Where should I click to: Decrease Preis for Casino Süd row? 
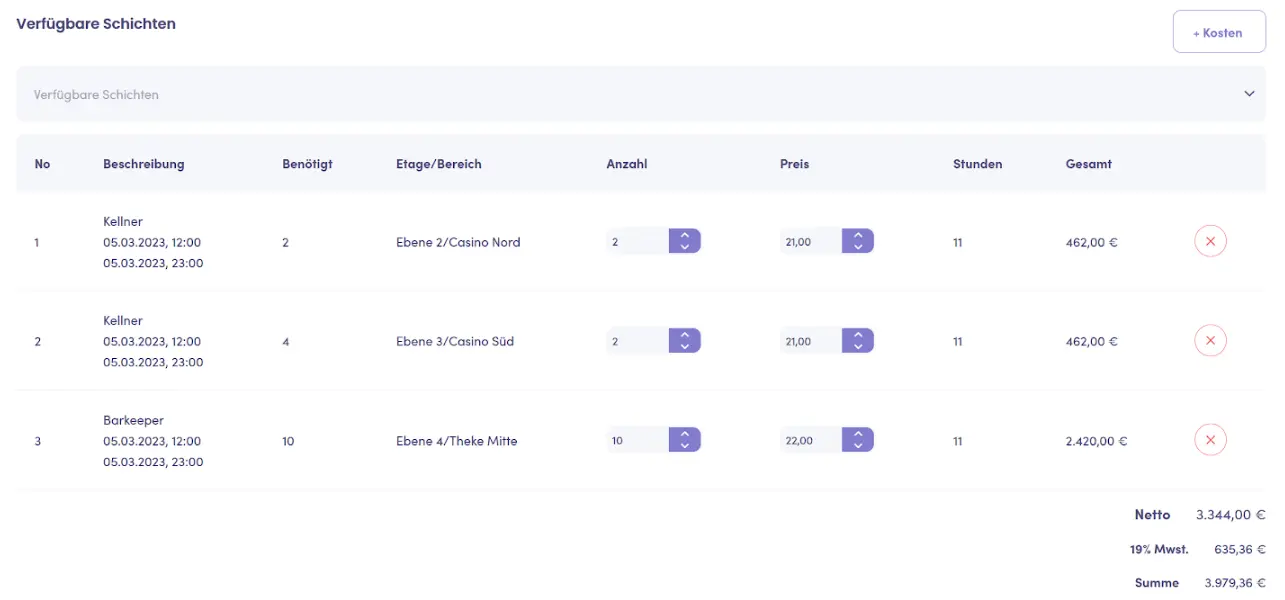[858, 347]
